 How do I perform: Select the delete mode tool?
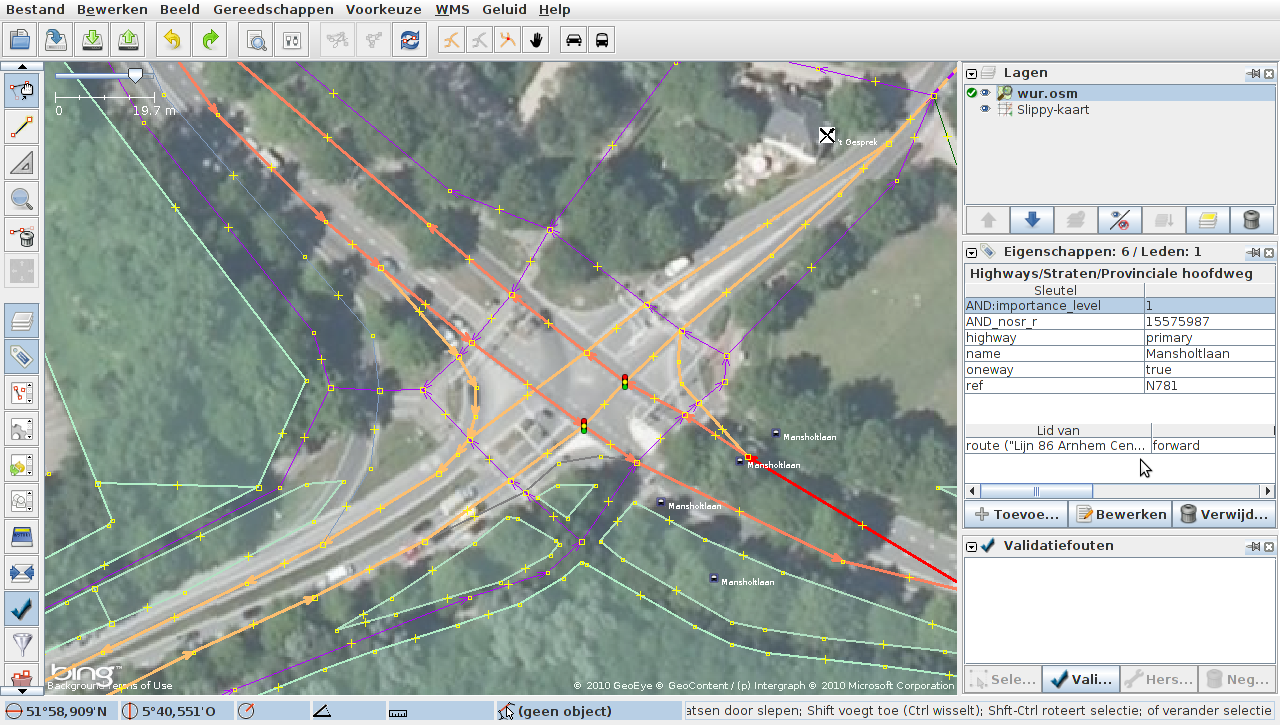point(22,235)
